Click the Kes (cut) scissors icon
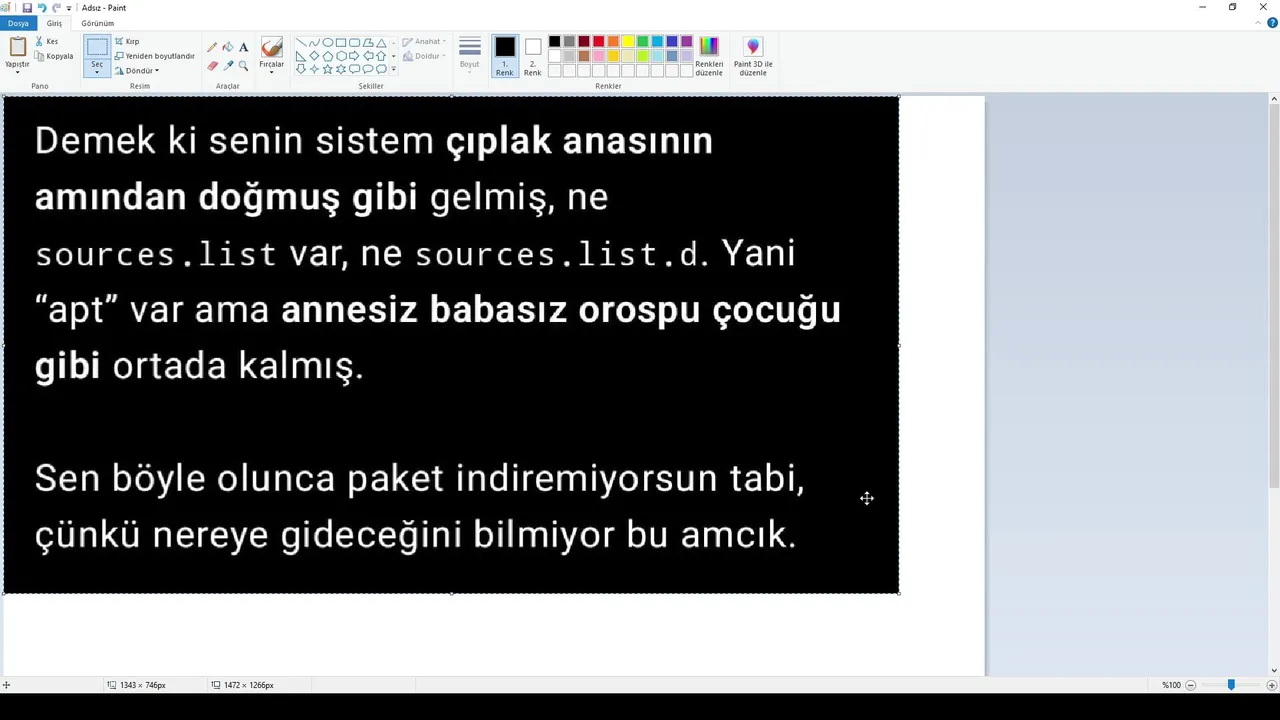The image size is (1280, 720). tap(40, 41)
